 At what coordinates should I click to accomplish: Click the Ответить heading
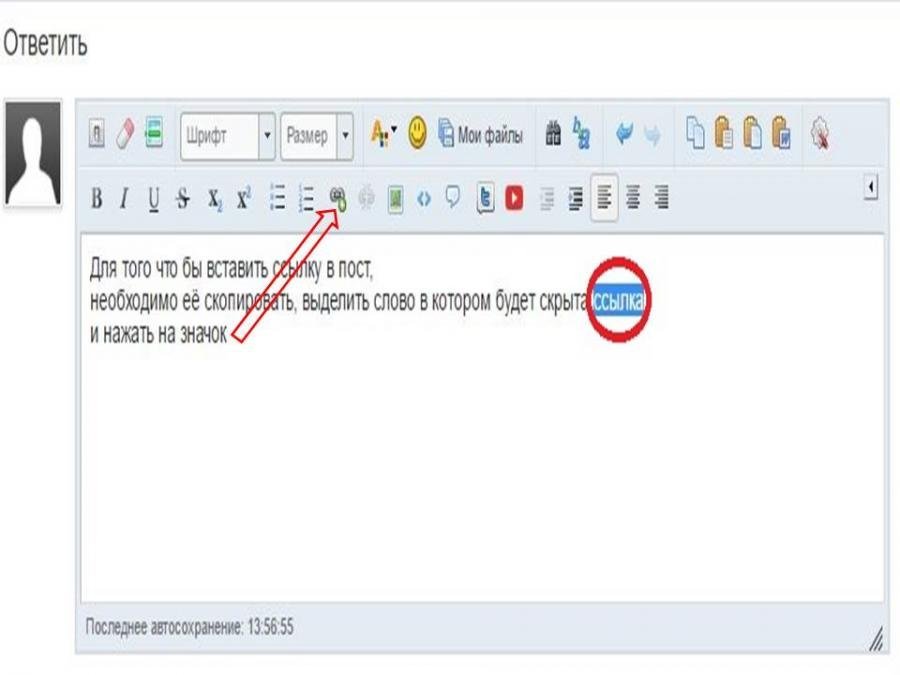point(45,44)
